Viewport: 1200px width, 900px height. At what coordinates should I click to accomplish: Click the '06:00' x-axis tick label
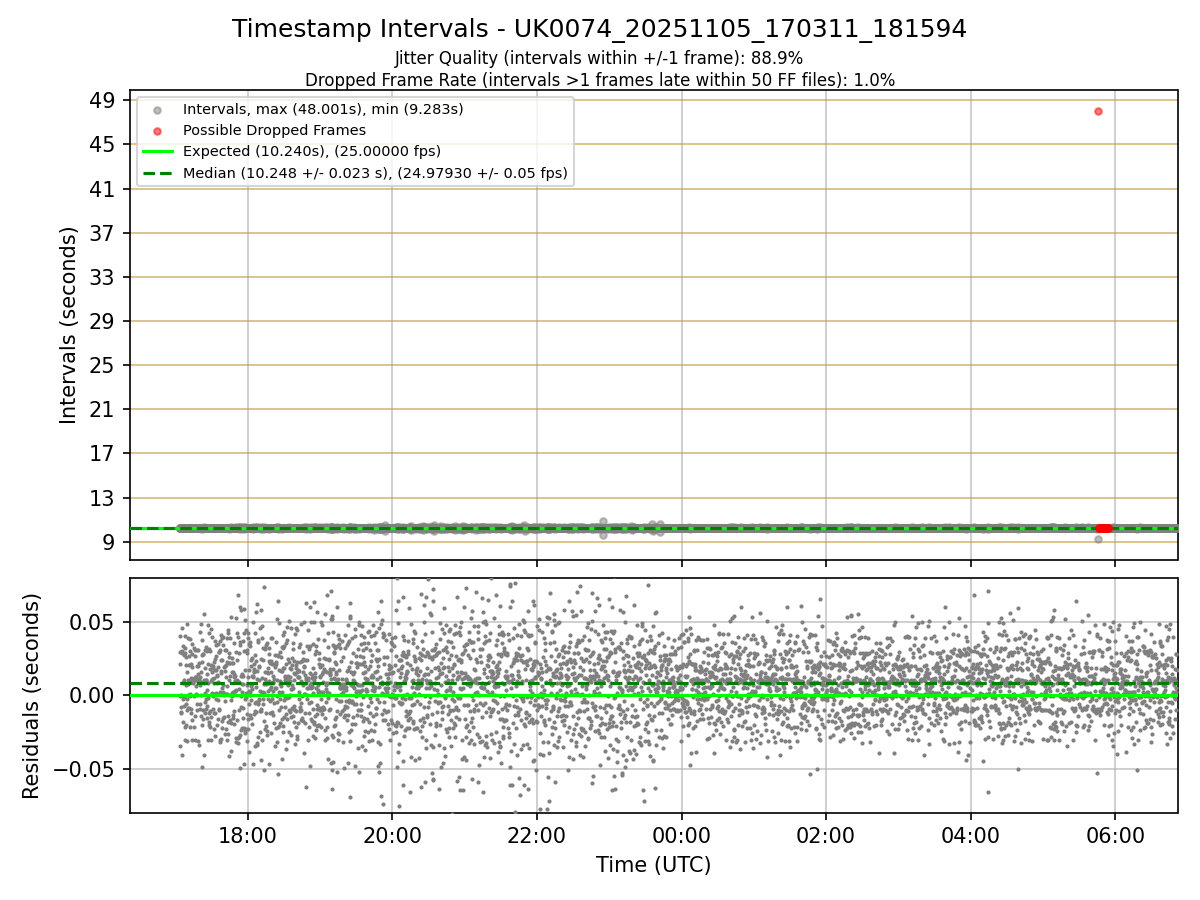[1115, 836]
